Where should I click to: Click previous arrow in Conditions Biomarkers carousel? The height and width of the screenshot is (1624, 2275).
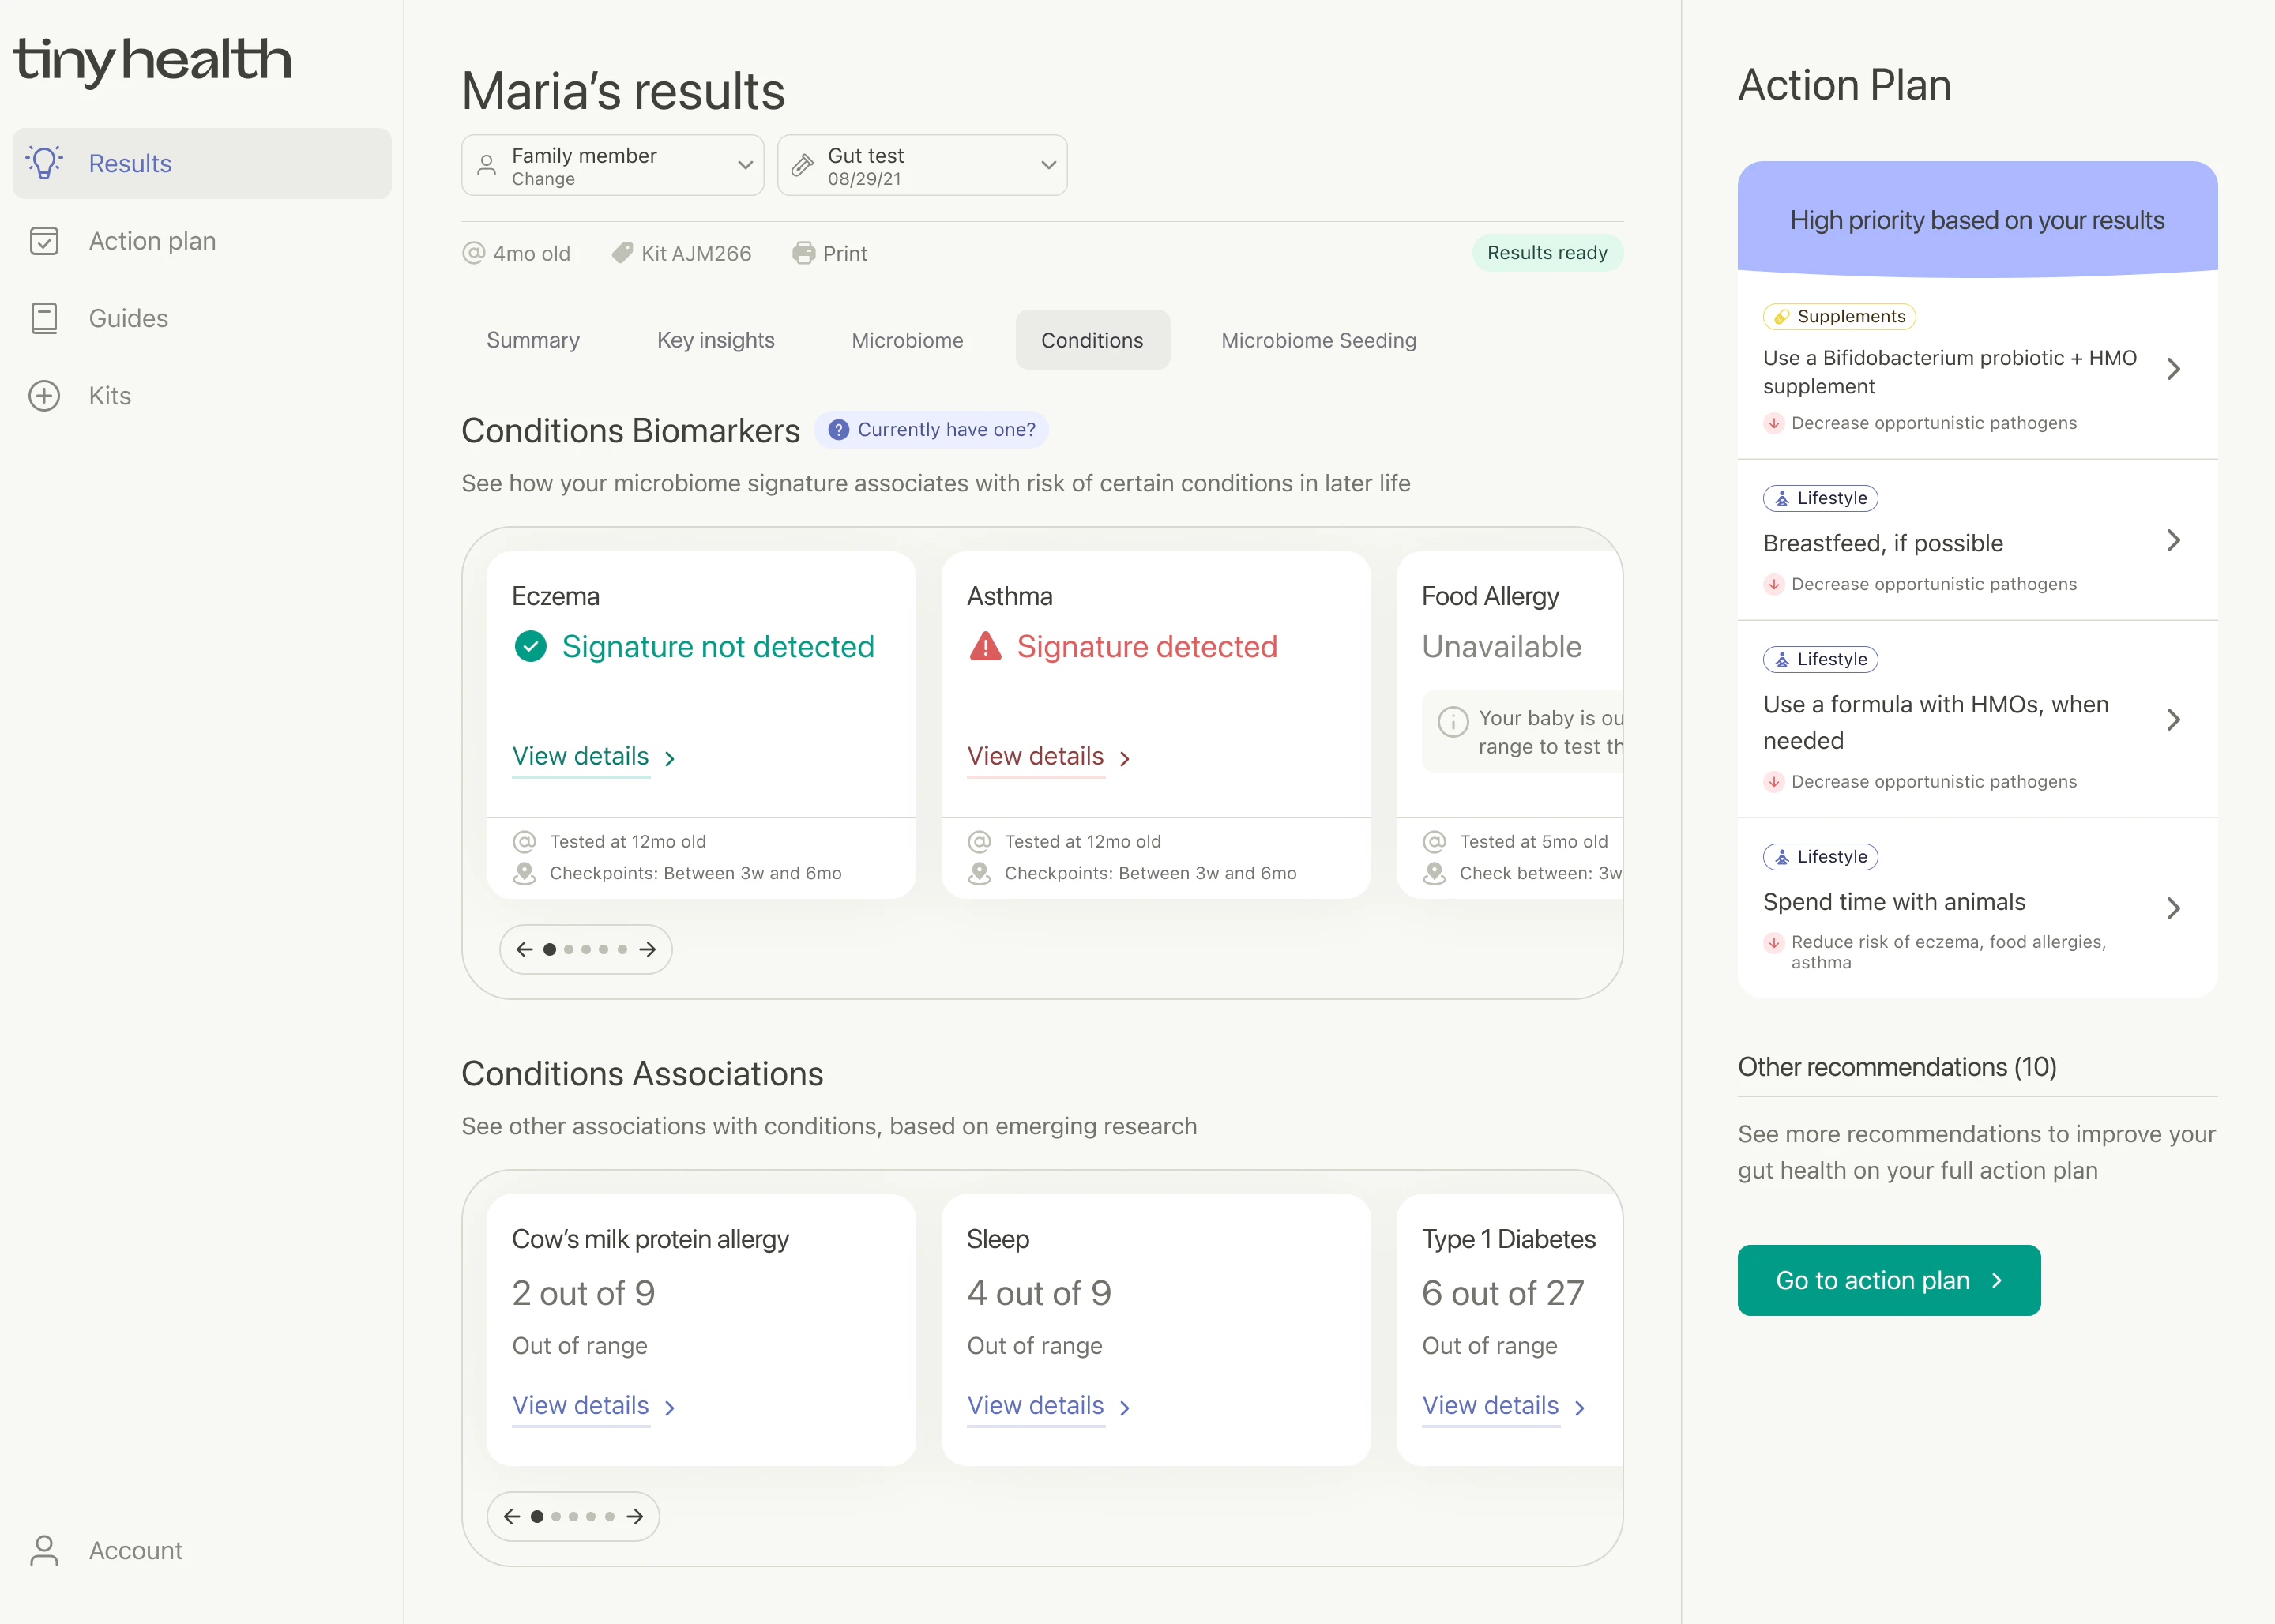524,949
